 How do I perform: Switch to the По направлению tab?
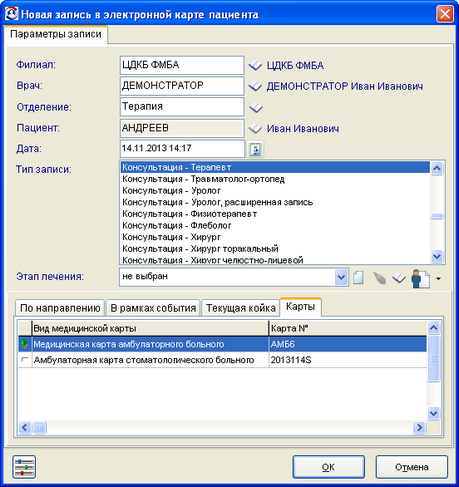pos(60,308)
